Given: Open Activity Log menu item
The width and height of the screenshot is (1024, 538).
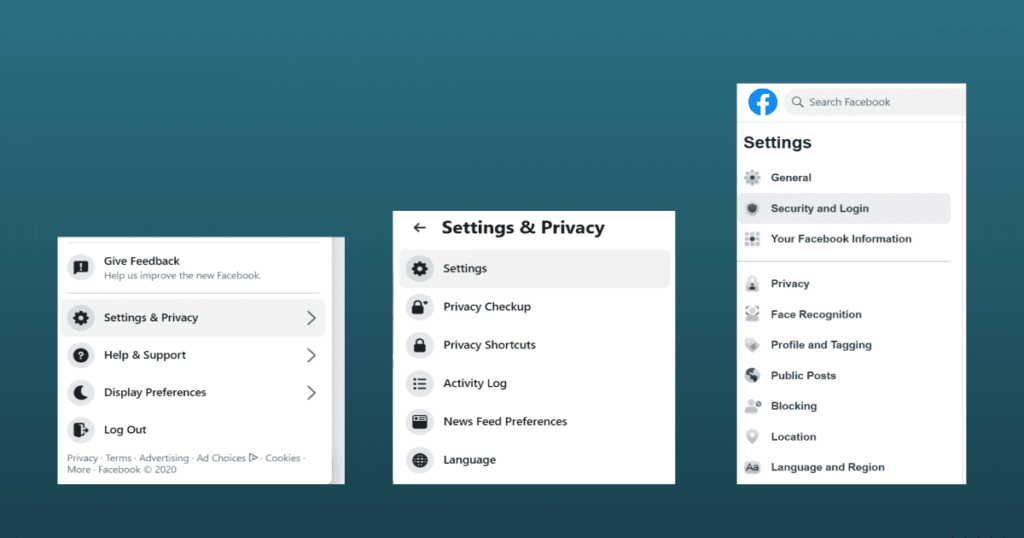Looking at the screenshot, I should (x=535, y=383).
